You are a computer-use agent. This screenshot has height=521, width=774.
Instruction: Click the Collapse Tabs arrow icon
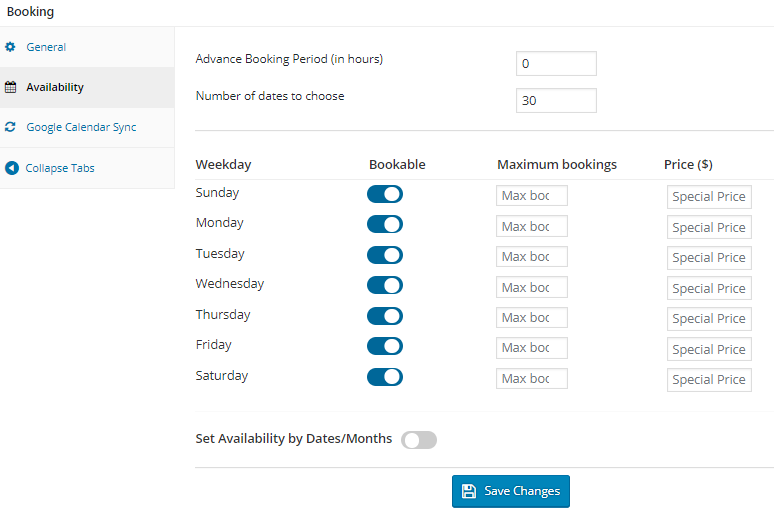point(11,168)
